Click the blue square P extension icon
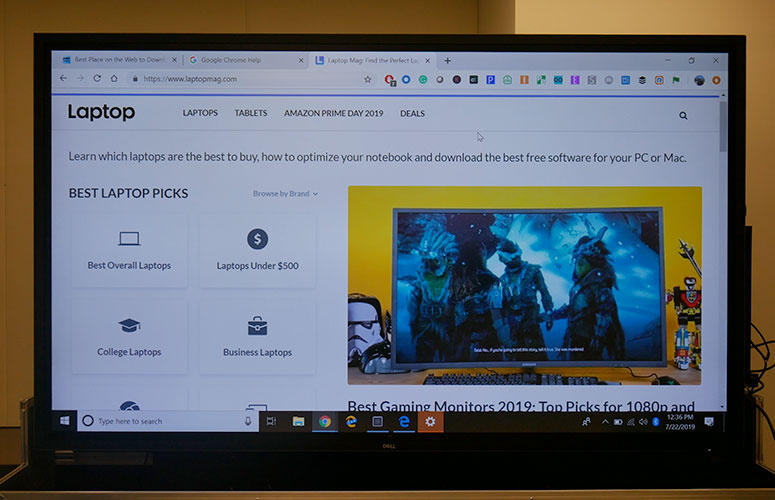The height and width of the screenshot is (500, 775). pos(490,80)
